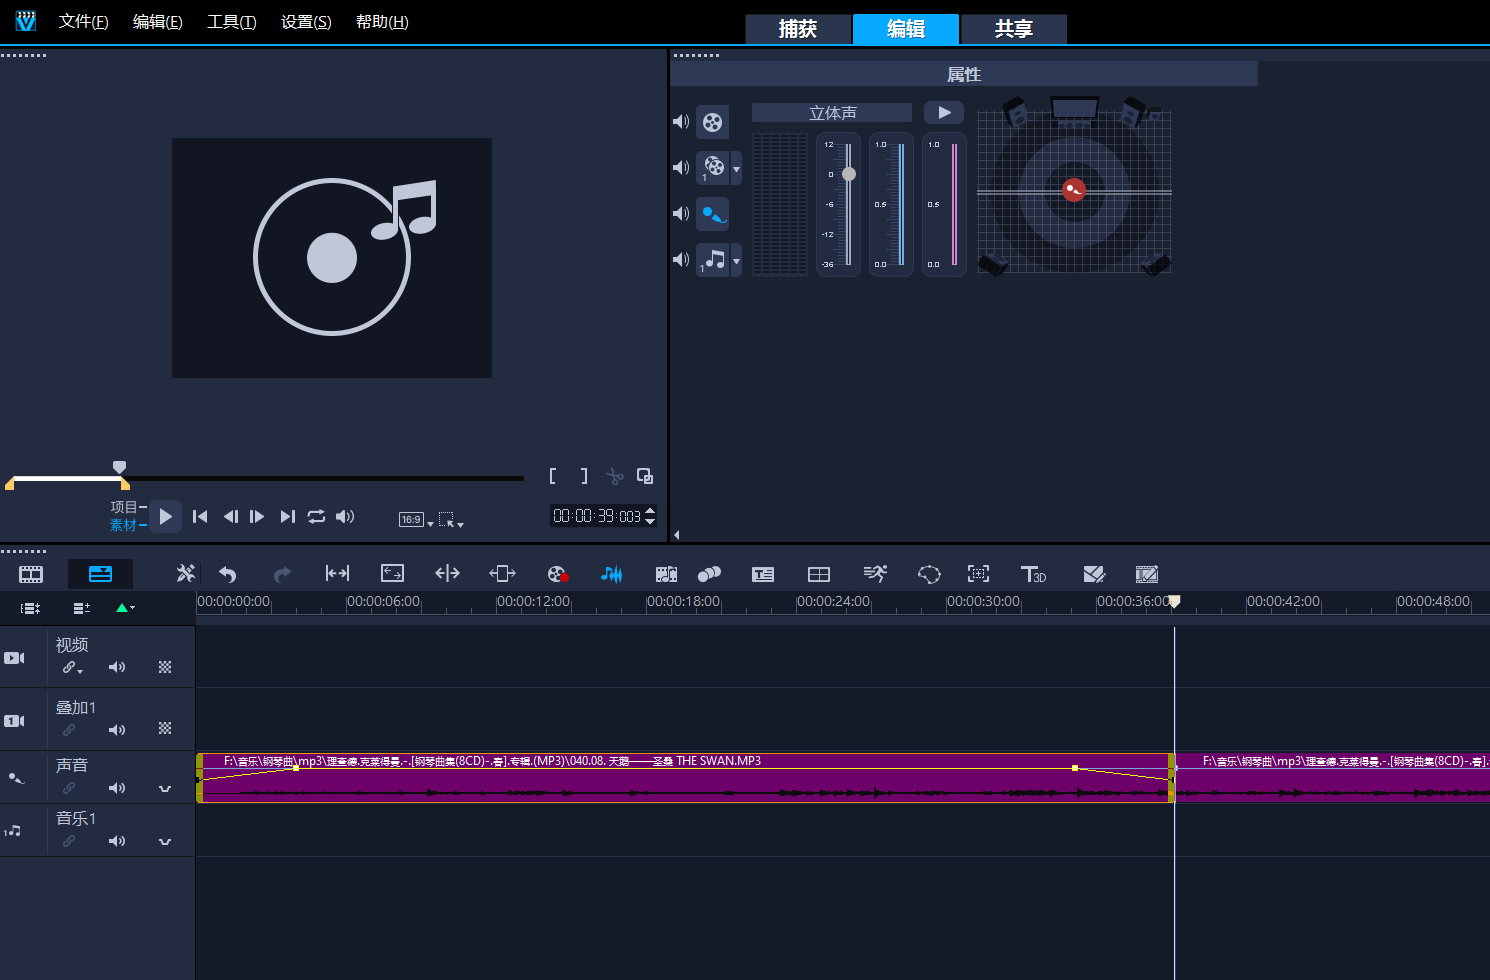Switch to the 共享 share tab
Image resolution: width=1490 pixels, height=980 pixels.
click(1014, 29)
